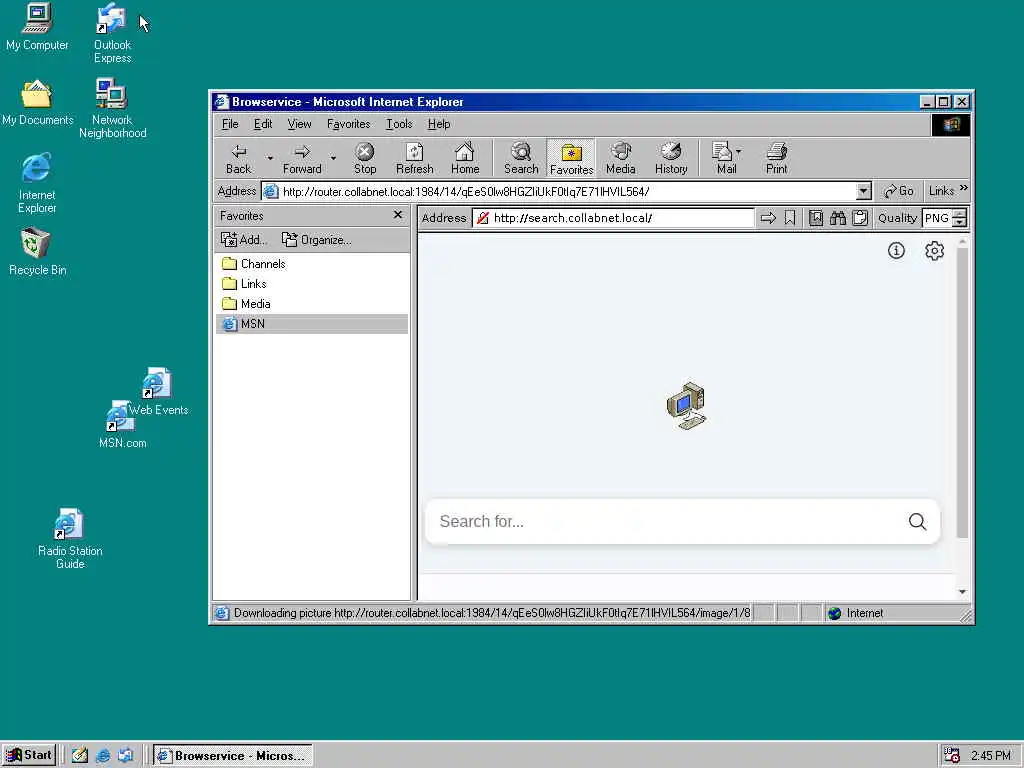Click the Browservice taskbar button

(x=232, y=756)
